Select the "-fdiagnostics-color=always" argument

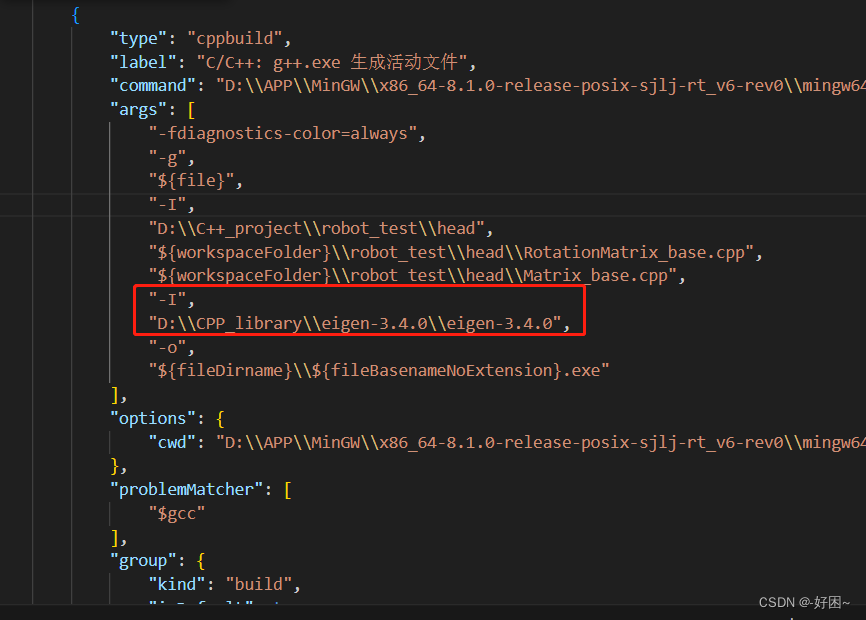287,133
